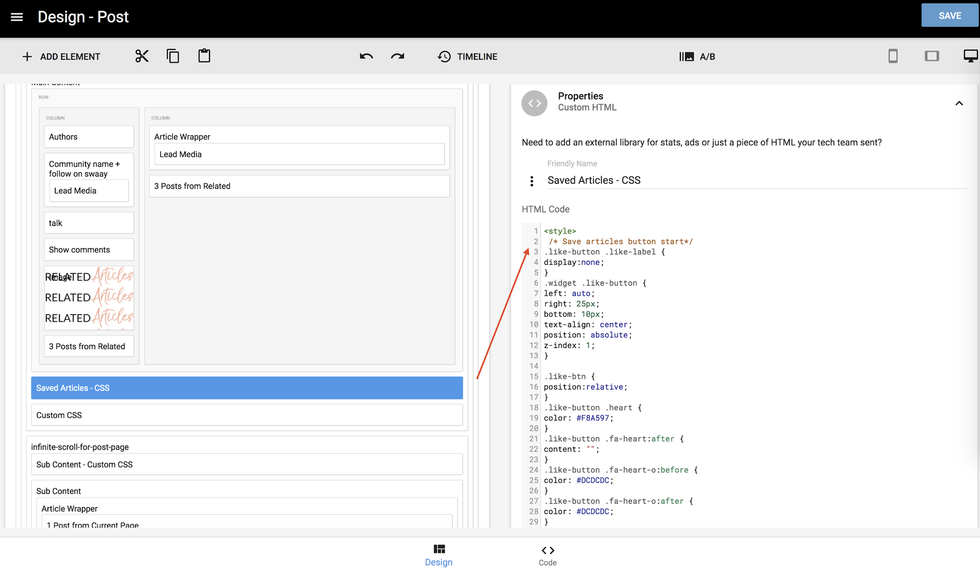
Task: Switch to mobile phone preview
Action: (893, 56)
